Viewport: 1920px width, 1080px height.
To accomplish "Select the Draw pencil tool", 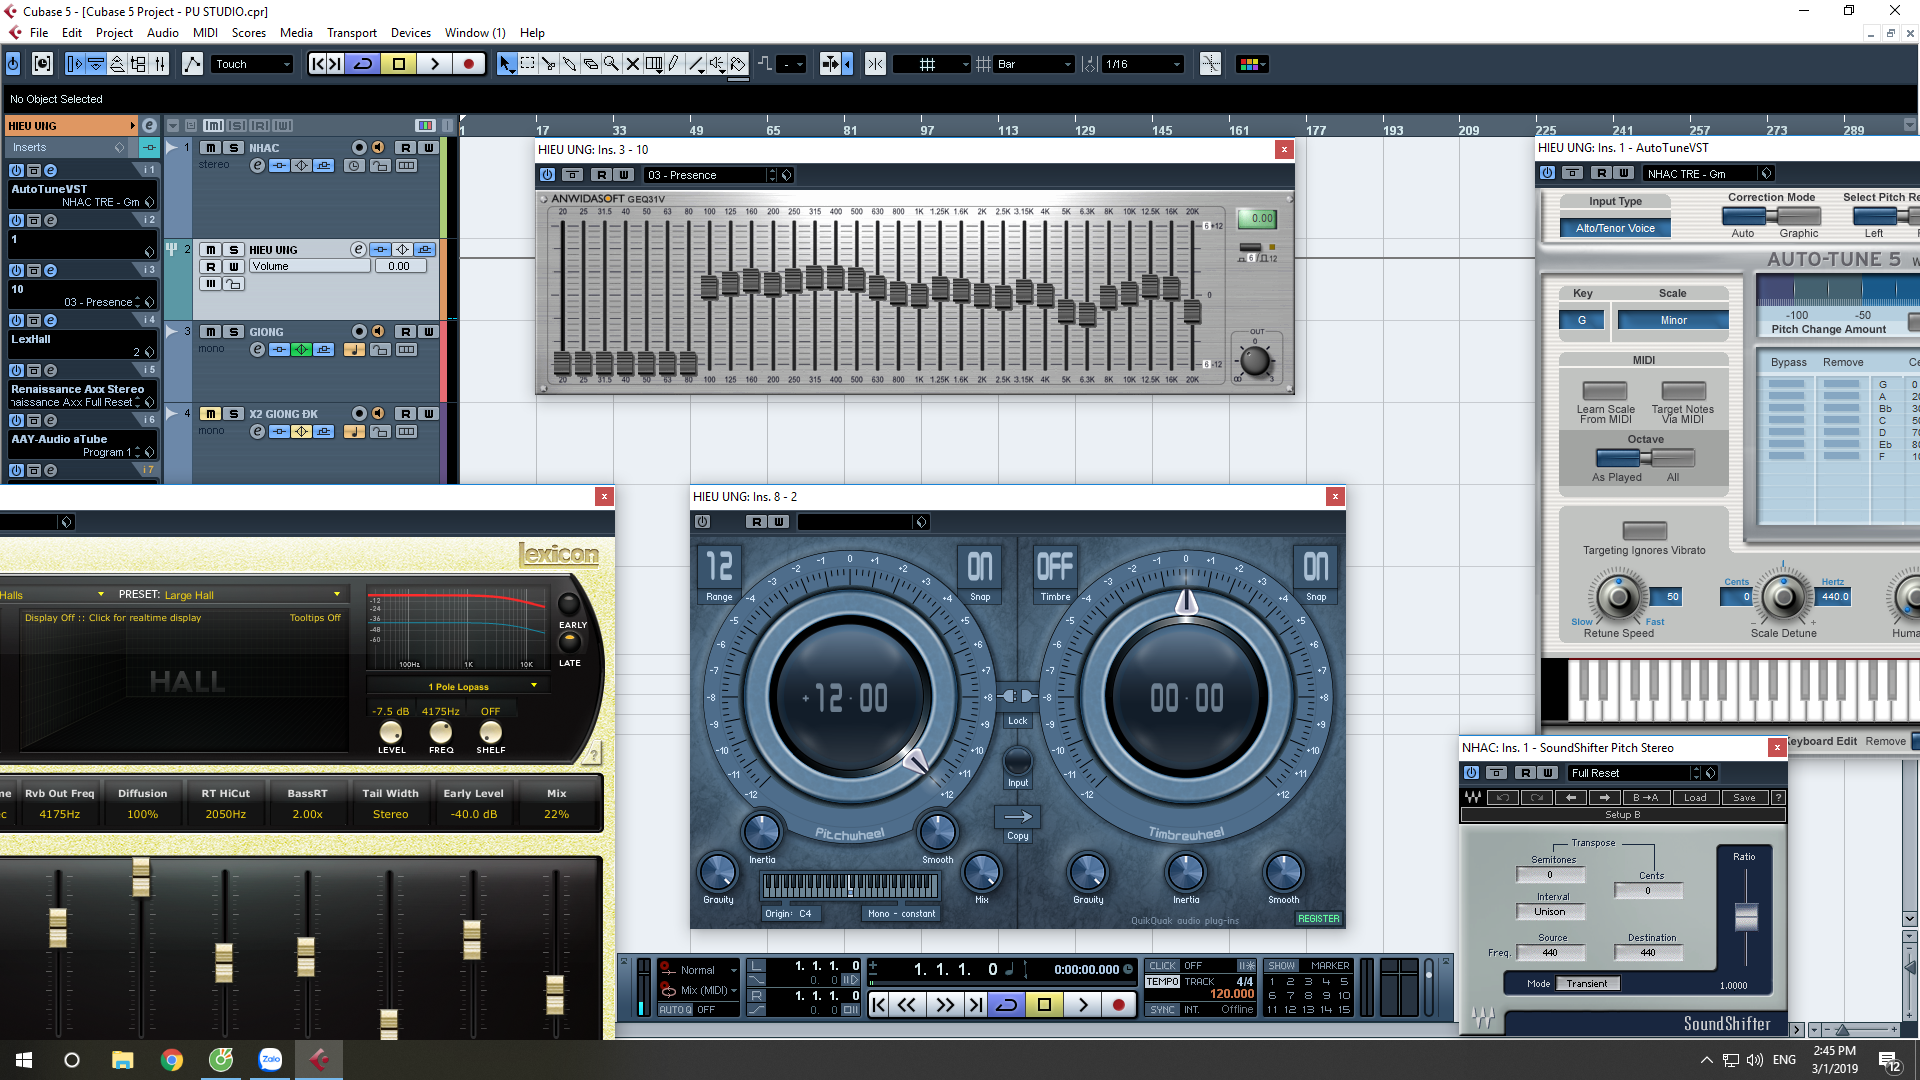I will coord(675,64).
